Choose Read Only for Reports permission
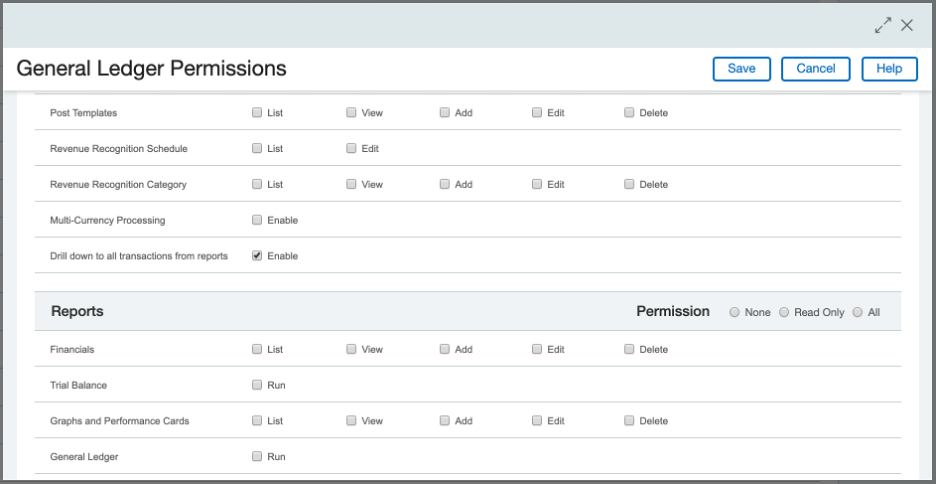This screenshot has height=484, width=936. [784, 312]
